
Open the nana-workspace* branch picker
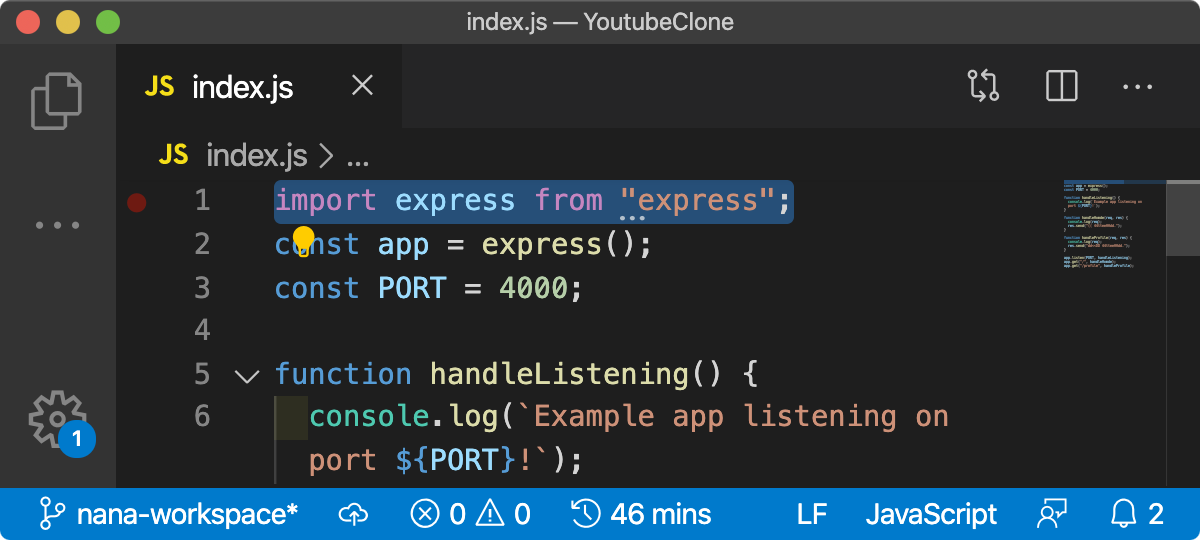tap(187, 514)
